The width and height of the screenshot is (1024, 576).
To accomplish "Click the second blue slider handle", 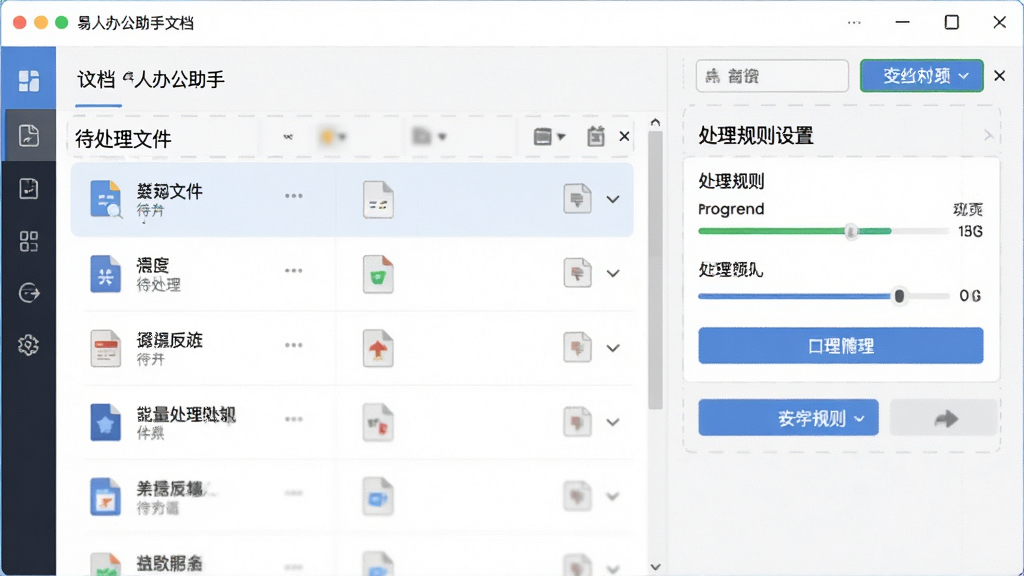I will tap(899, 296).
